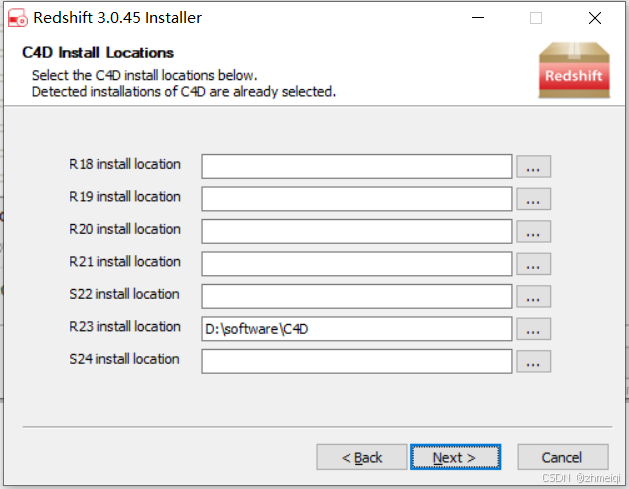Click the 'R21 install location' label
The height and width of the screenshot is (489, 629).
coord(125,262)
